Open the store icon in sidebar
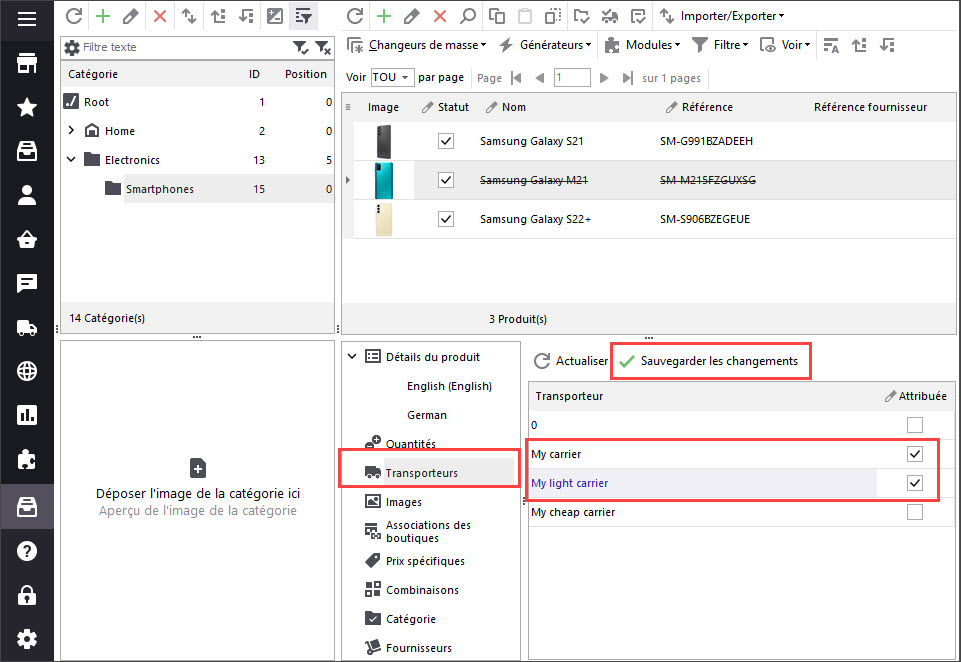 tap(27, 63)
